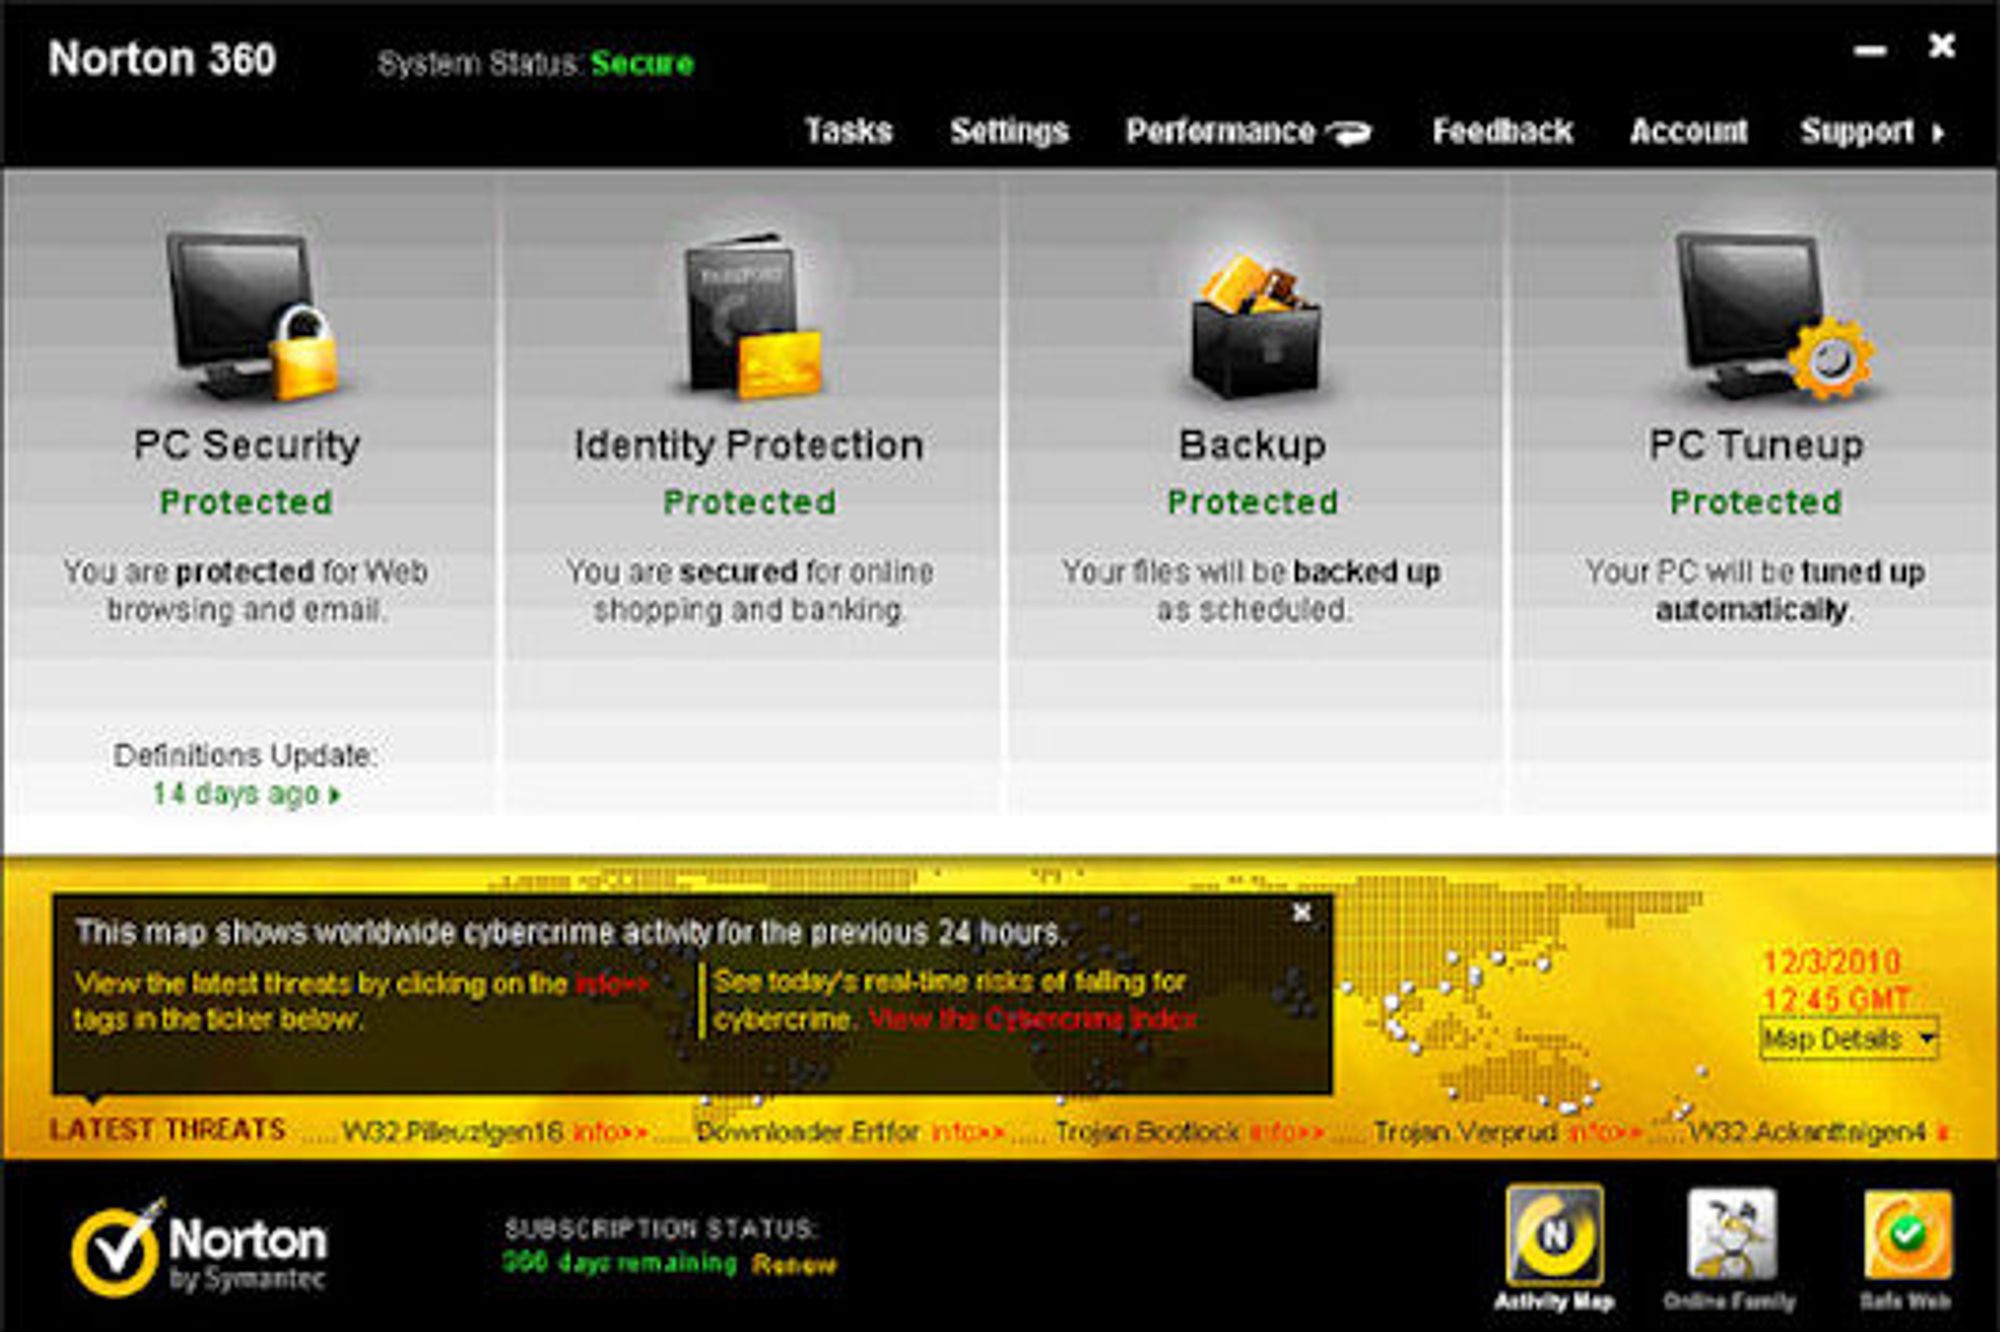Click the days remaining subscription text
2000x1332 pixels.
point(620,1264)
